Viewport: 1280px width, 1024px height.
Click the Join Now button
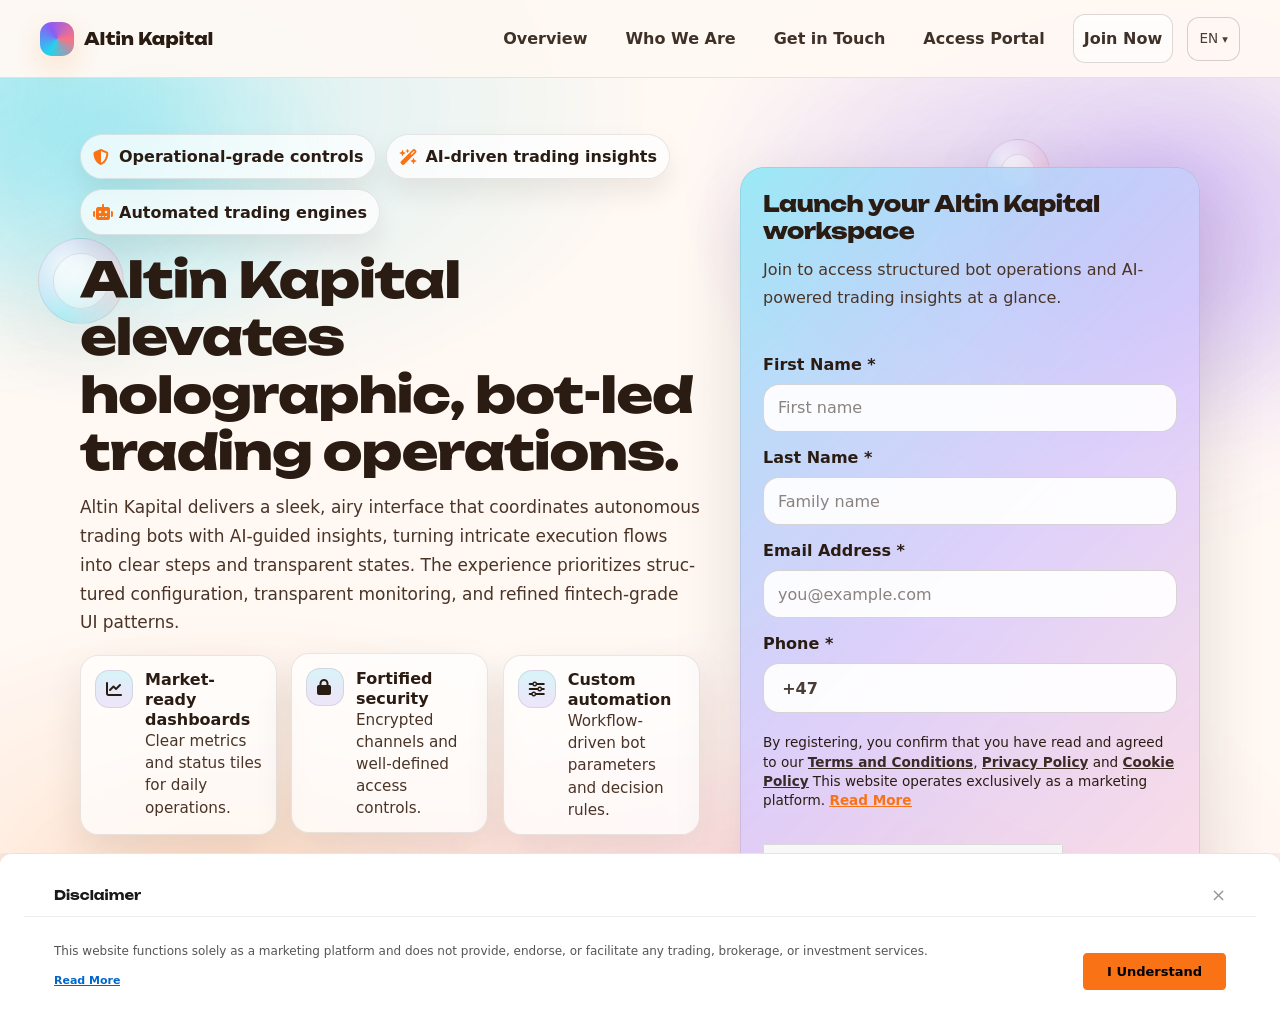tap(1122, 38)
